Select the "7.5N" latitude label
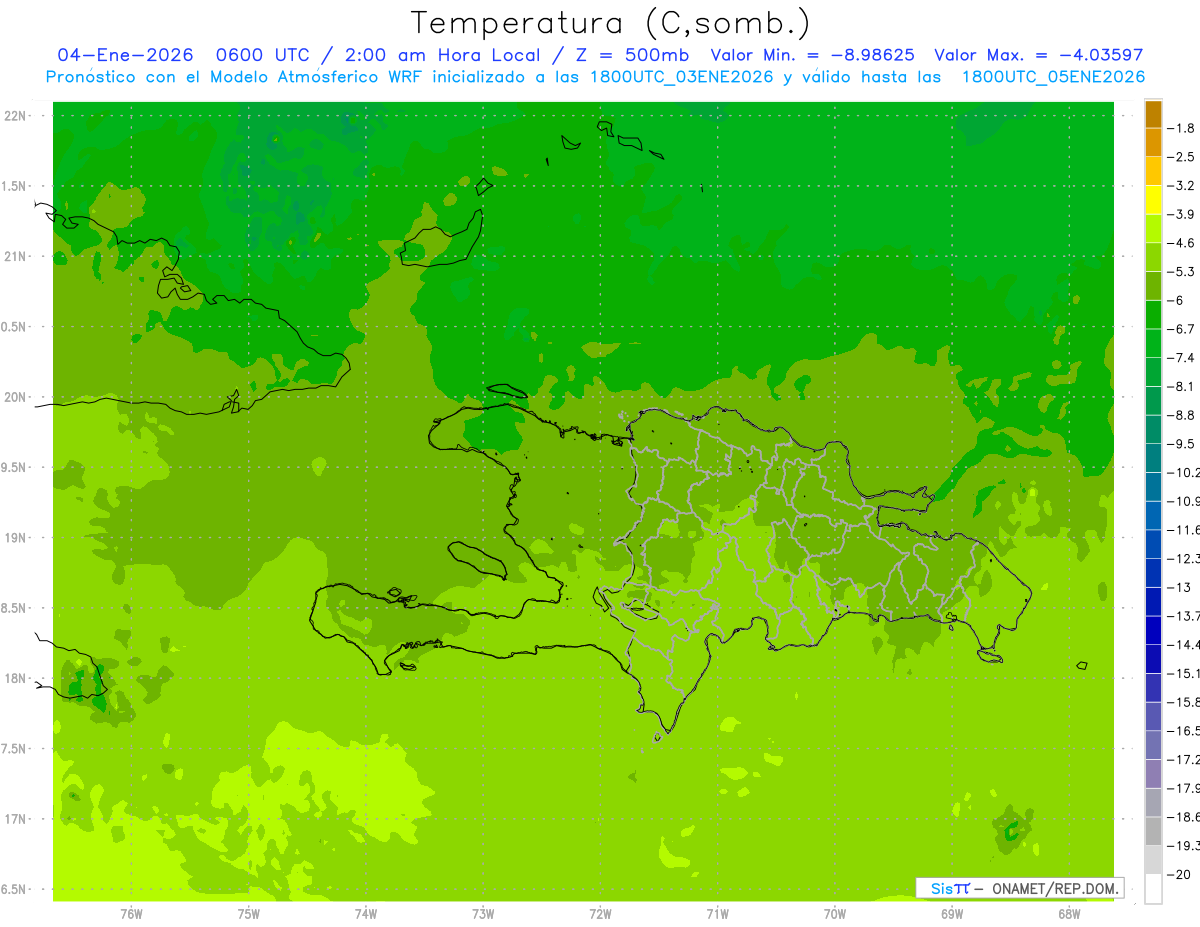Screen dimensions: 1200x927 15,749
